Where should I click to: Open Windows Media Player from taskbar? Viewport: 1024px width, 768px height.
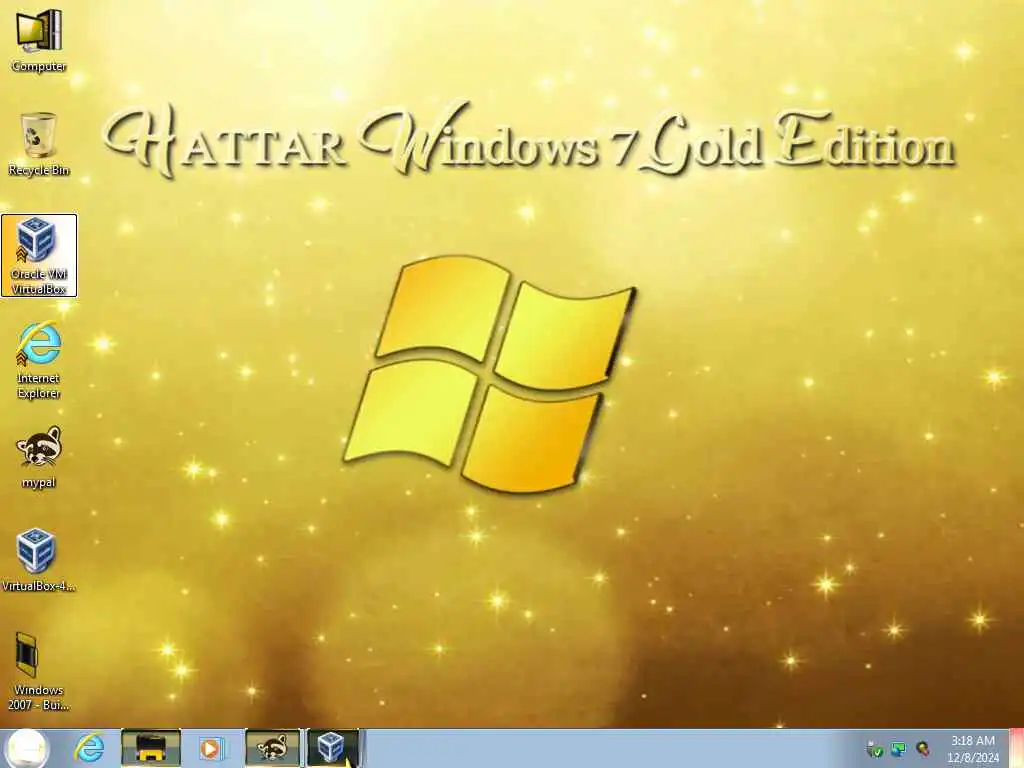(211, 748)
